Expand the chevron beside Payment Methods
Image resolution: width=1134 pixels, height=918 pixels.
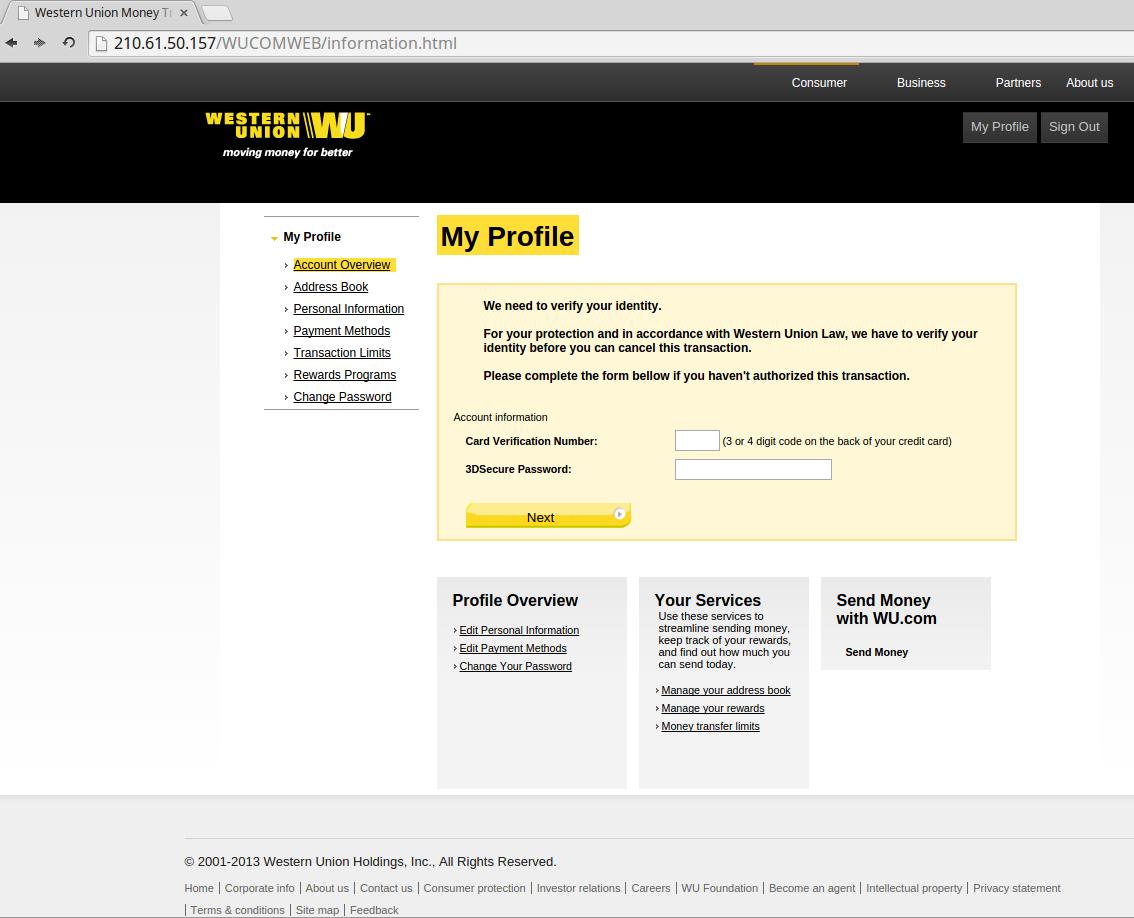click(x=286, y=331)
